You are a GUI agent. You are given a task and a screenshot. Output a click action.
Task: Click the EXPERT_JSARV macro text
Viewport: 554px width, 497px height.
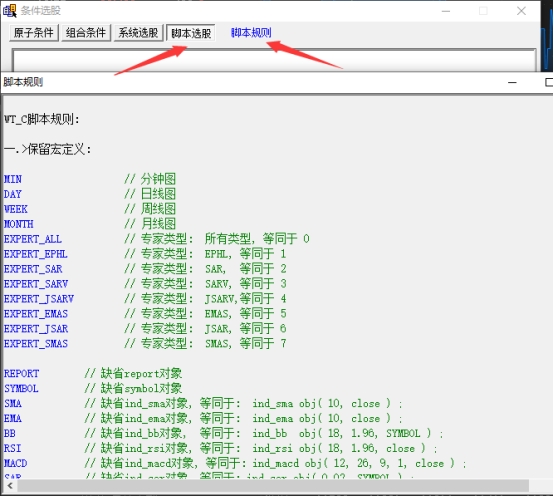pyautogui.click(x=39, y=299)
